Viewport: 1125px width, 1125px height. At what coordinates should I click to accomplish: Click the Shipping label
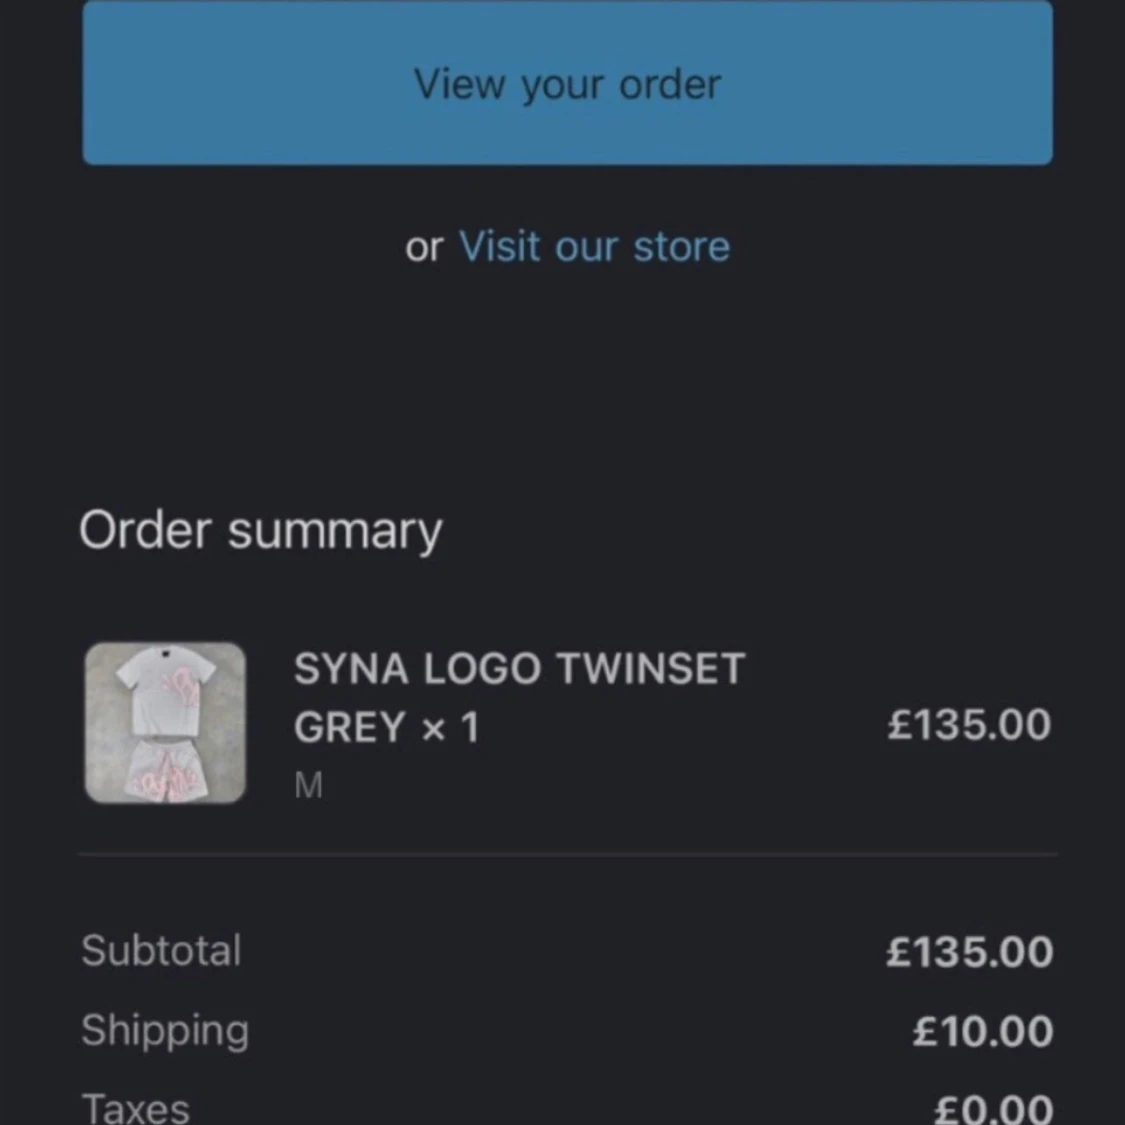pos(165,1031)
